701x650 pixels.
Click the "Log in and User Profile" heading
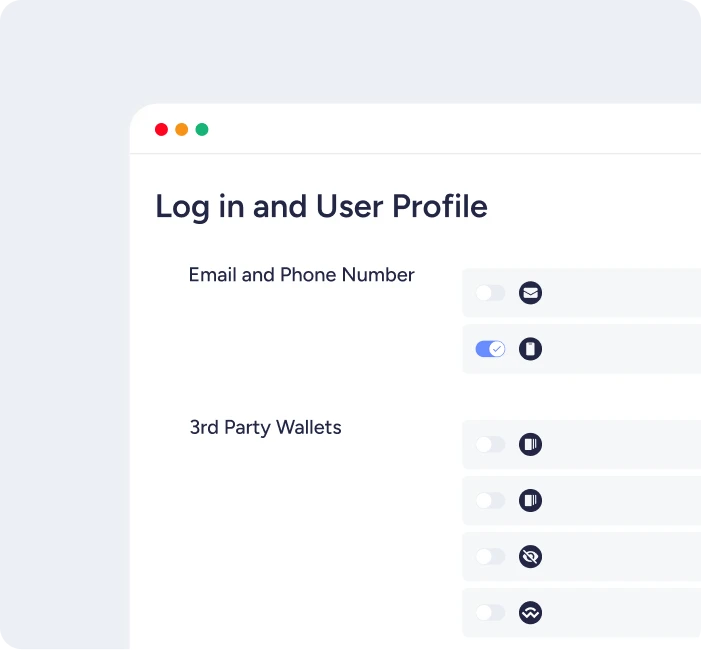pos(321,207)
